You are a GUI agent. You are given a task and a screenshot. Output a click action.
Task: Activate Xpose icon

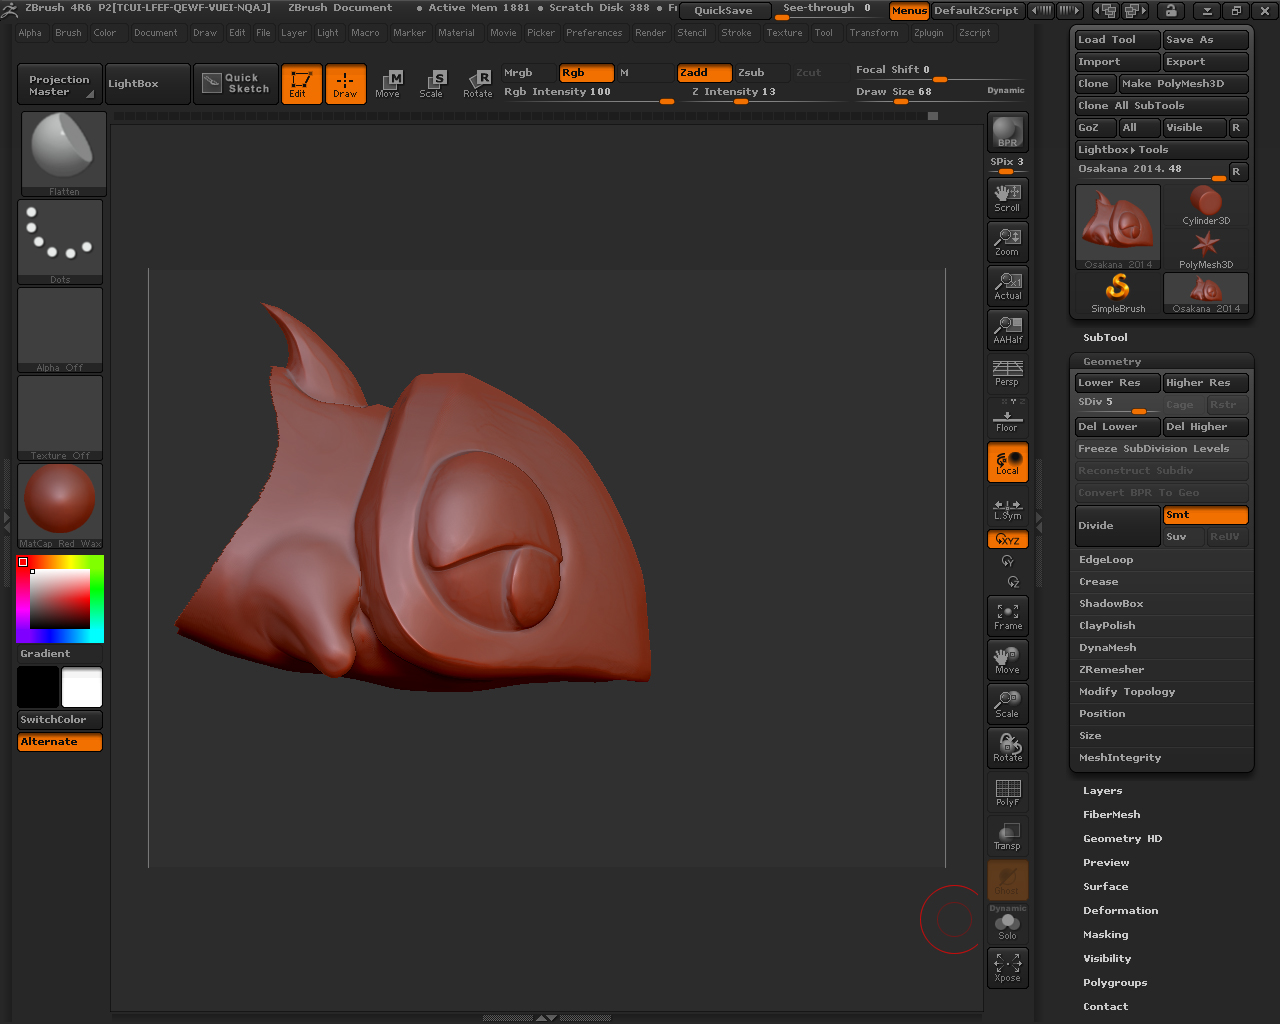click(x=1007, y=968)
